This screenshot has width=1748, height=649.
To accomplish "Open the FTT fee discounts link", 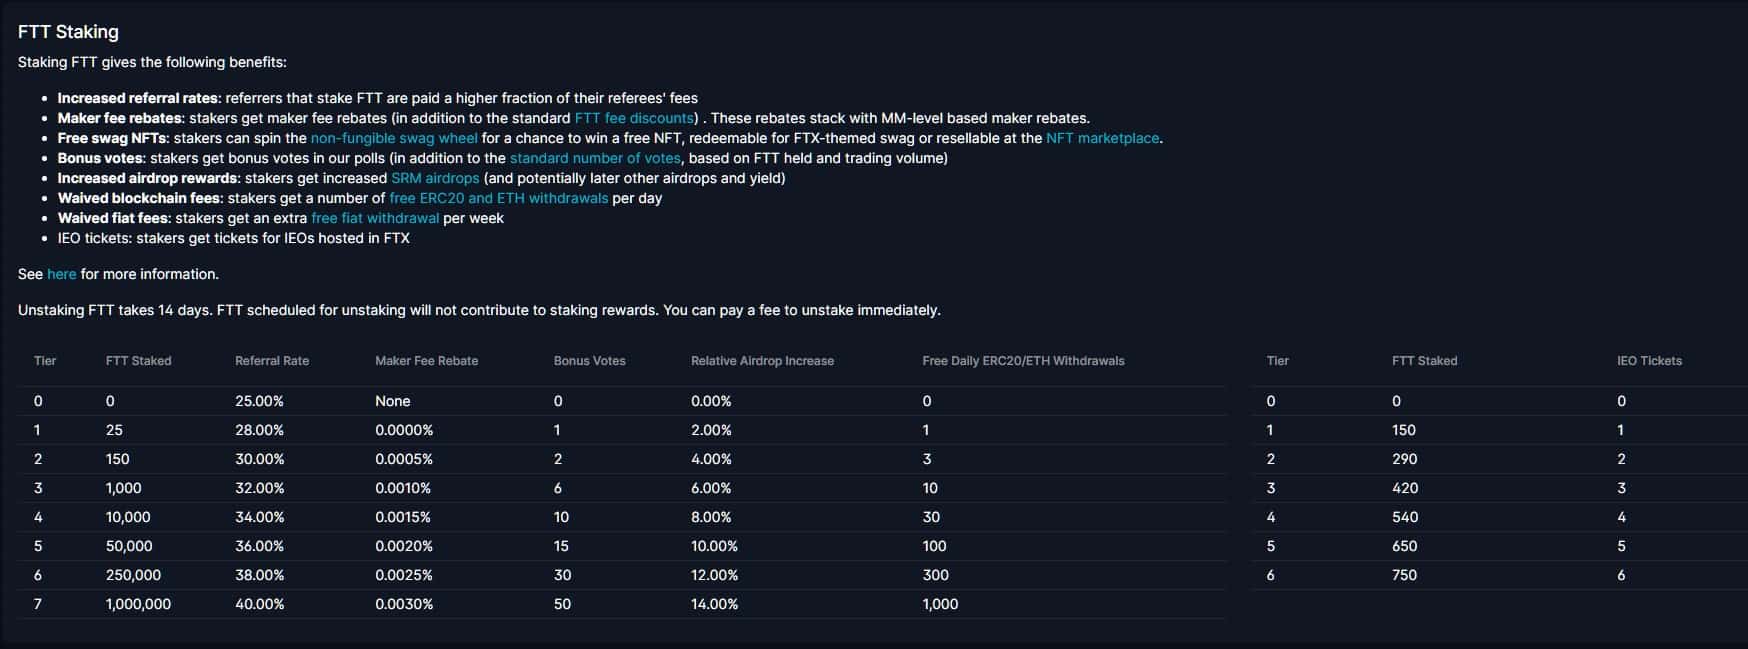I will [634, 118].
